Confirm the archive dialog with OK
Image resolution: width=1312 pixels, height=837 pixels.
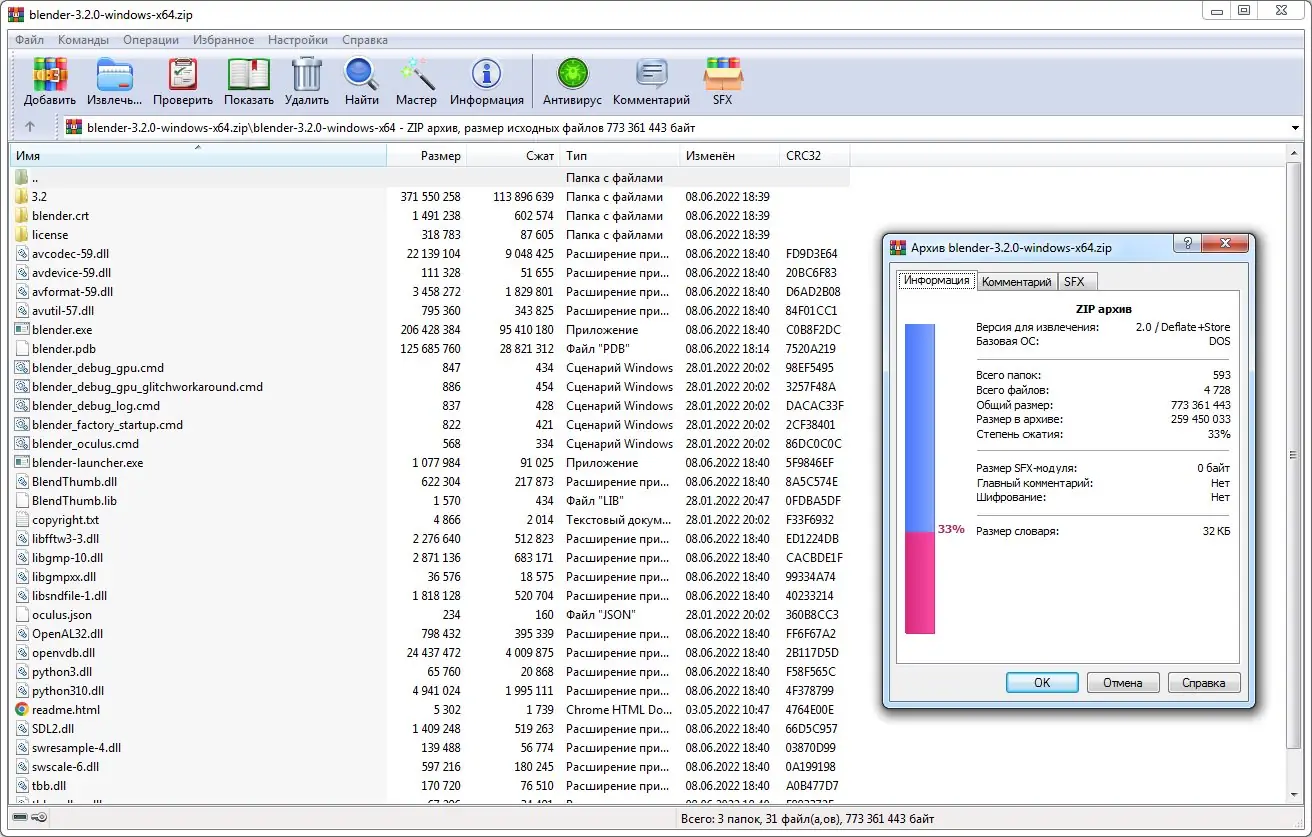pyautogui.click(x=1042, y=683)
